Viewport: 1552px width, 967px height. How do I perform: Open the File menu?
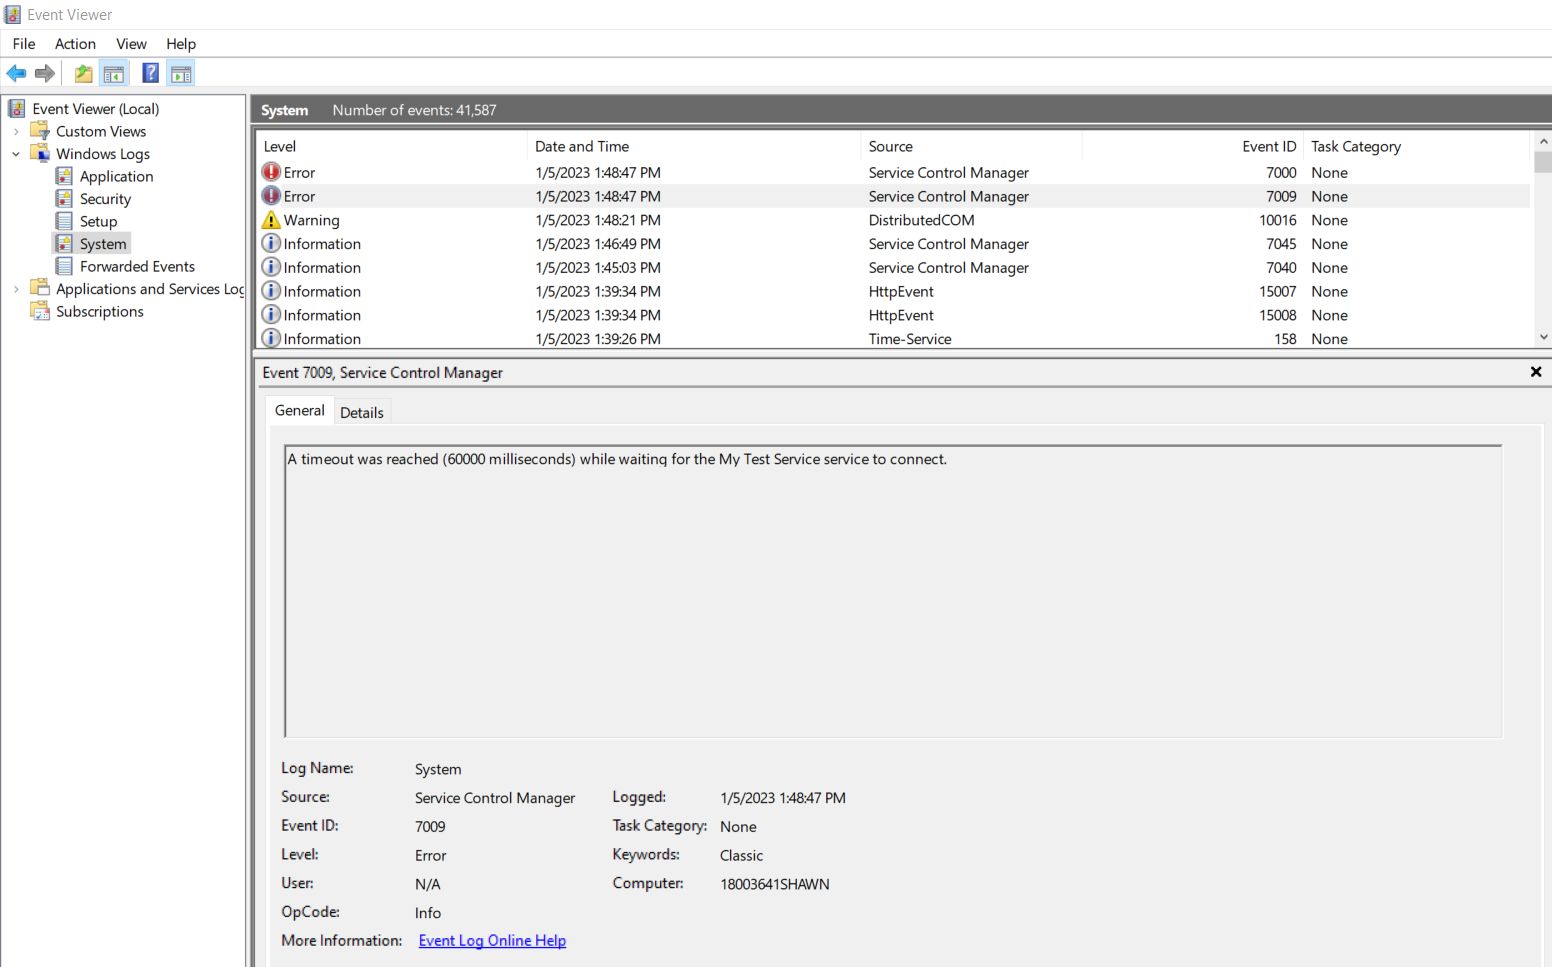click(x=24, y=44)
